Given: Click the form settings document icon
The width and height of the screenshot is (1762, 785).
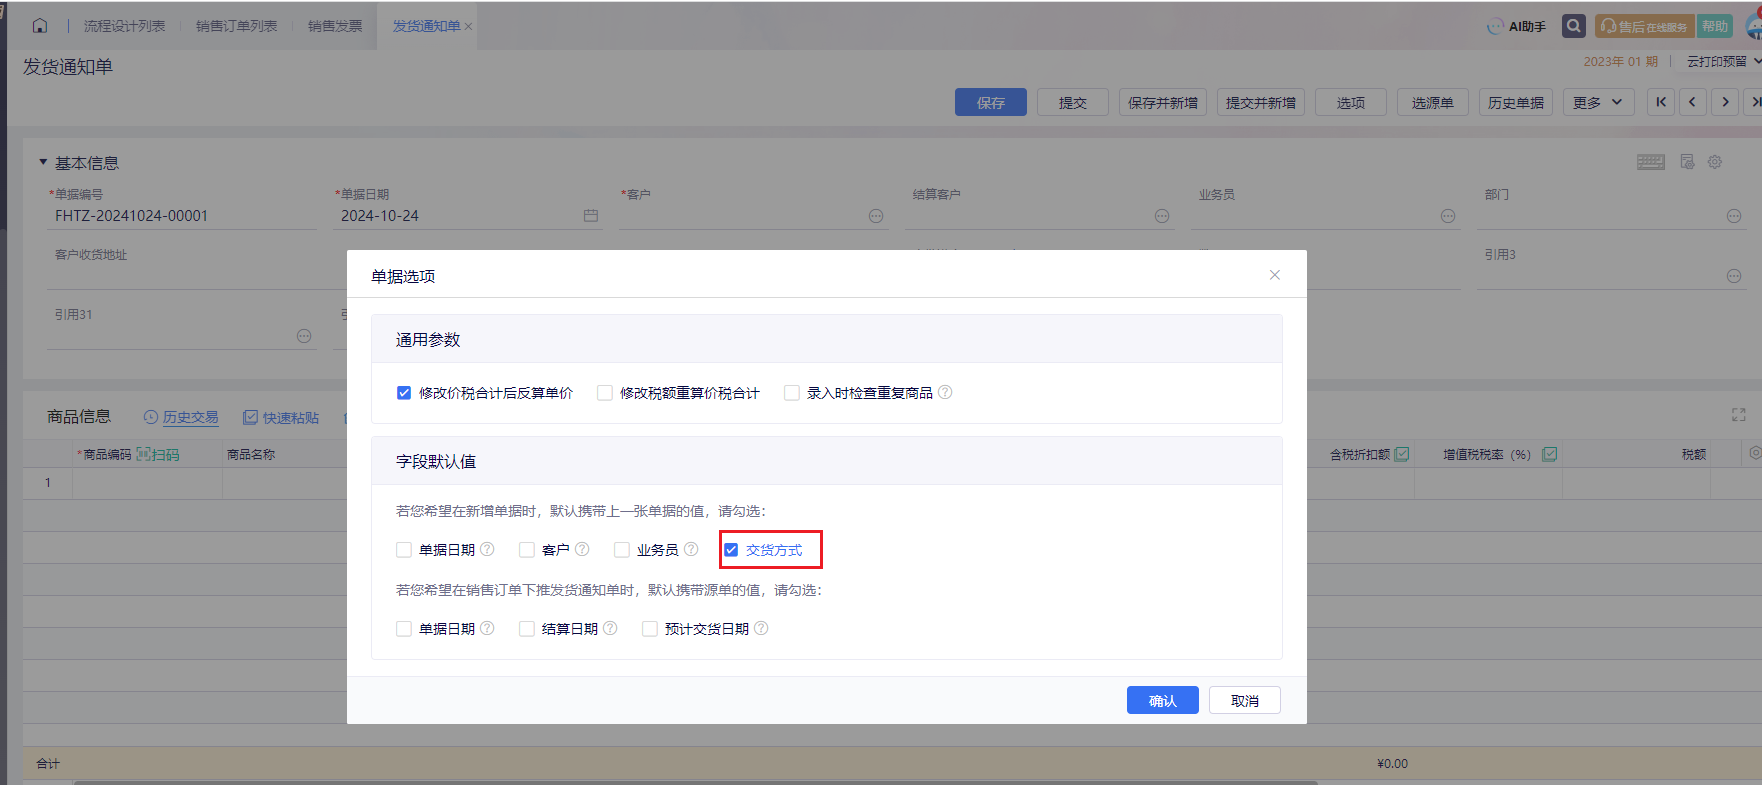Looking at the screenshot, I should pos(1687,162).
